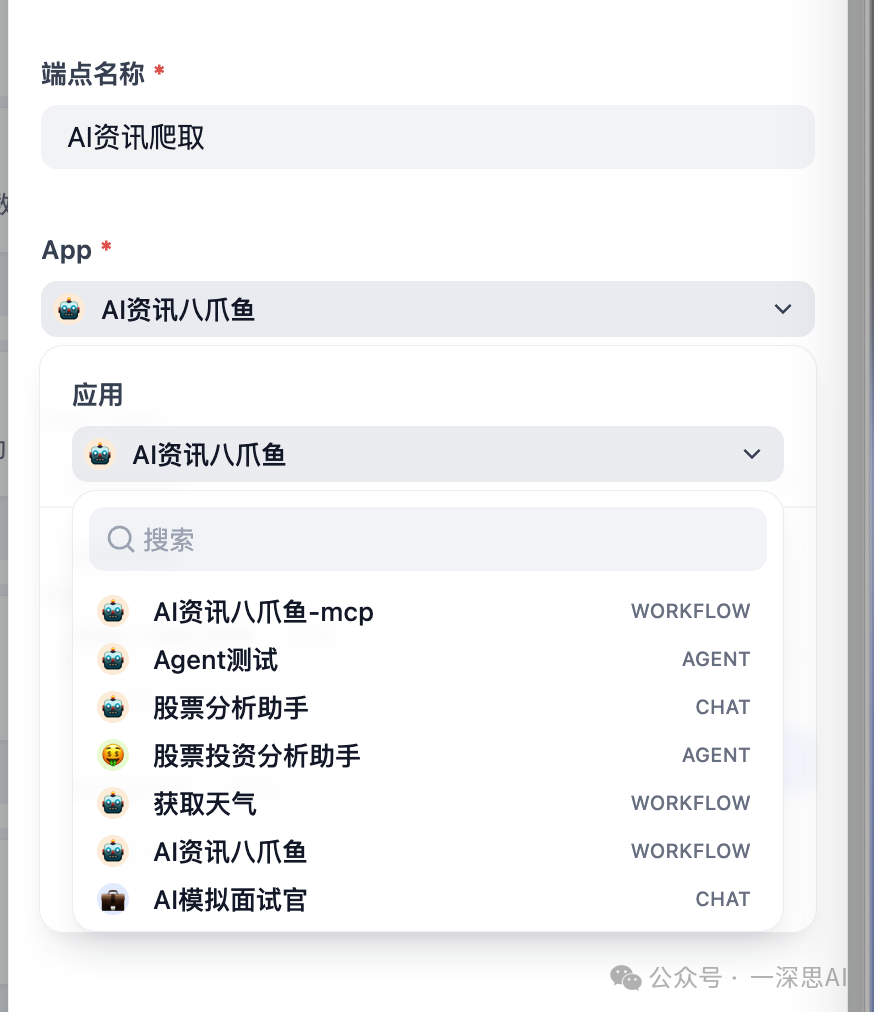Click the WORKFLOW label beside AI资讯八爪鱼
Viewport: 874px width, 1012px height.
(690, 850)
